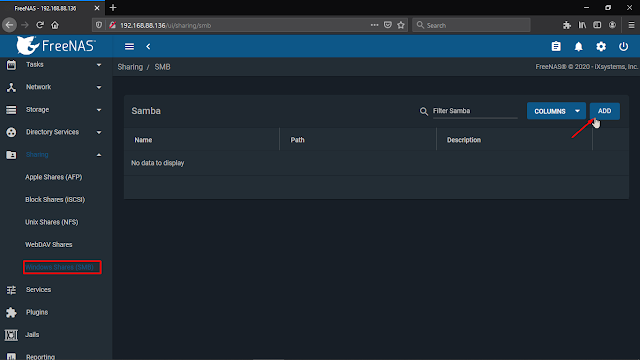Viewport: 640px width, 360px height.
Task: Open Unix Shares (NFS)
Action: coord(51,222)
